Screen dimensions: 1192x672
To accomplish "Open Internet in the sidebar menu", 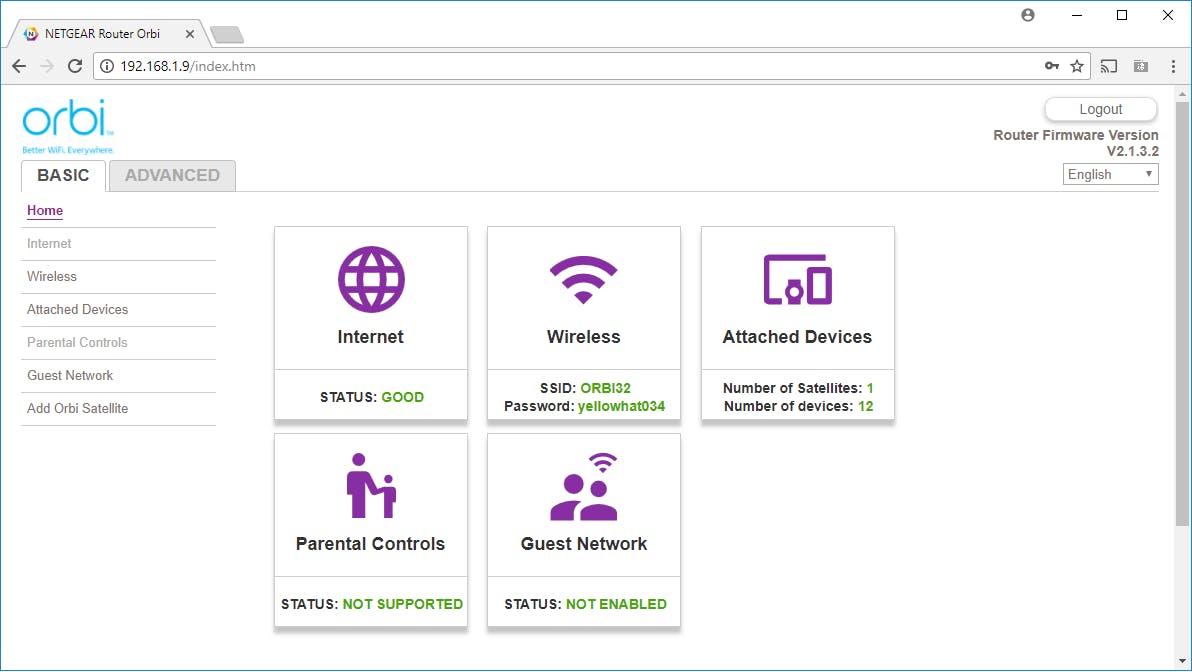I will point(49,243).
